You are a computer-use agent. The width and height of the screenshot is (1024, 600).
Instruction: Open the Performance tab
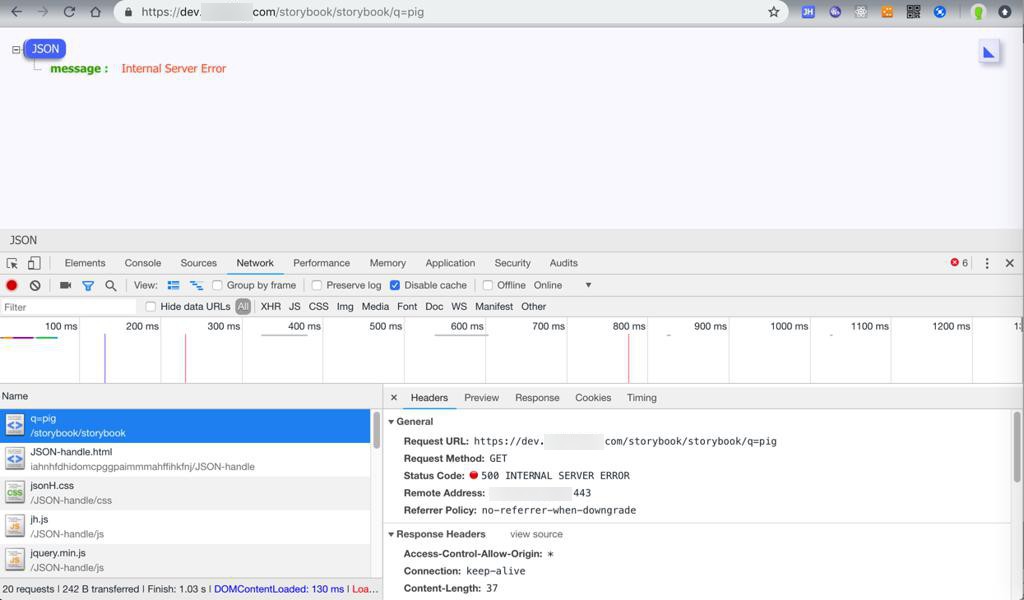coord(321,263)
